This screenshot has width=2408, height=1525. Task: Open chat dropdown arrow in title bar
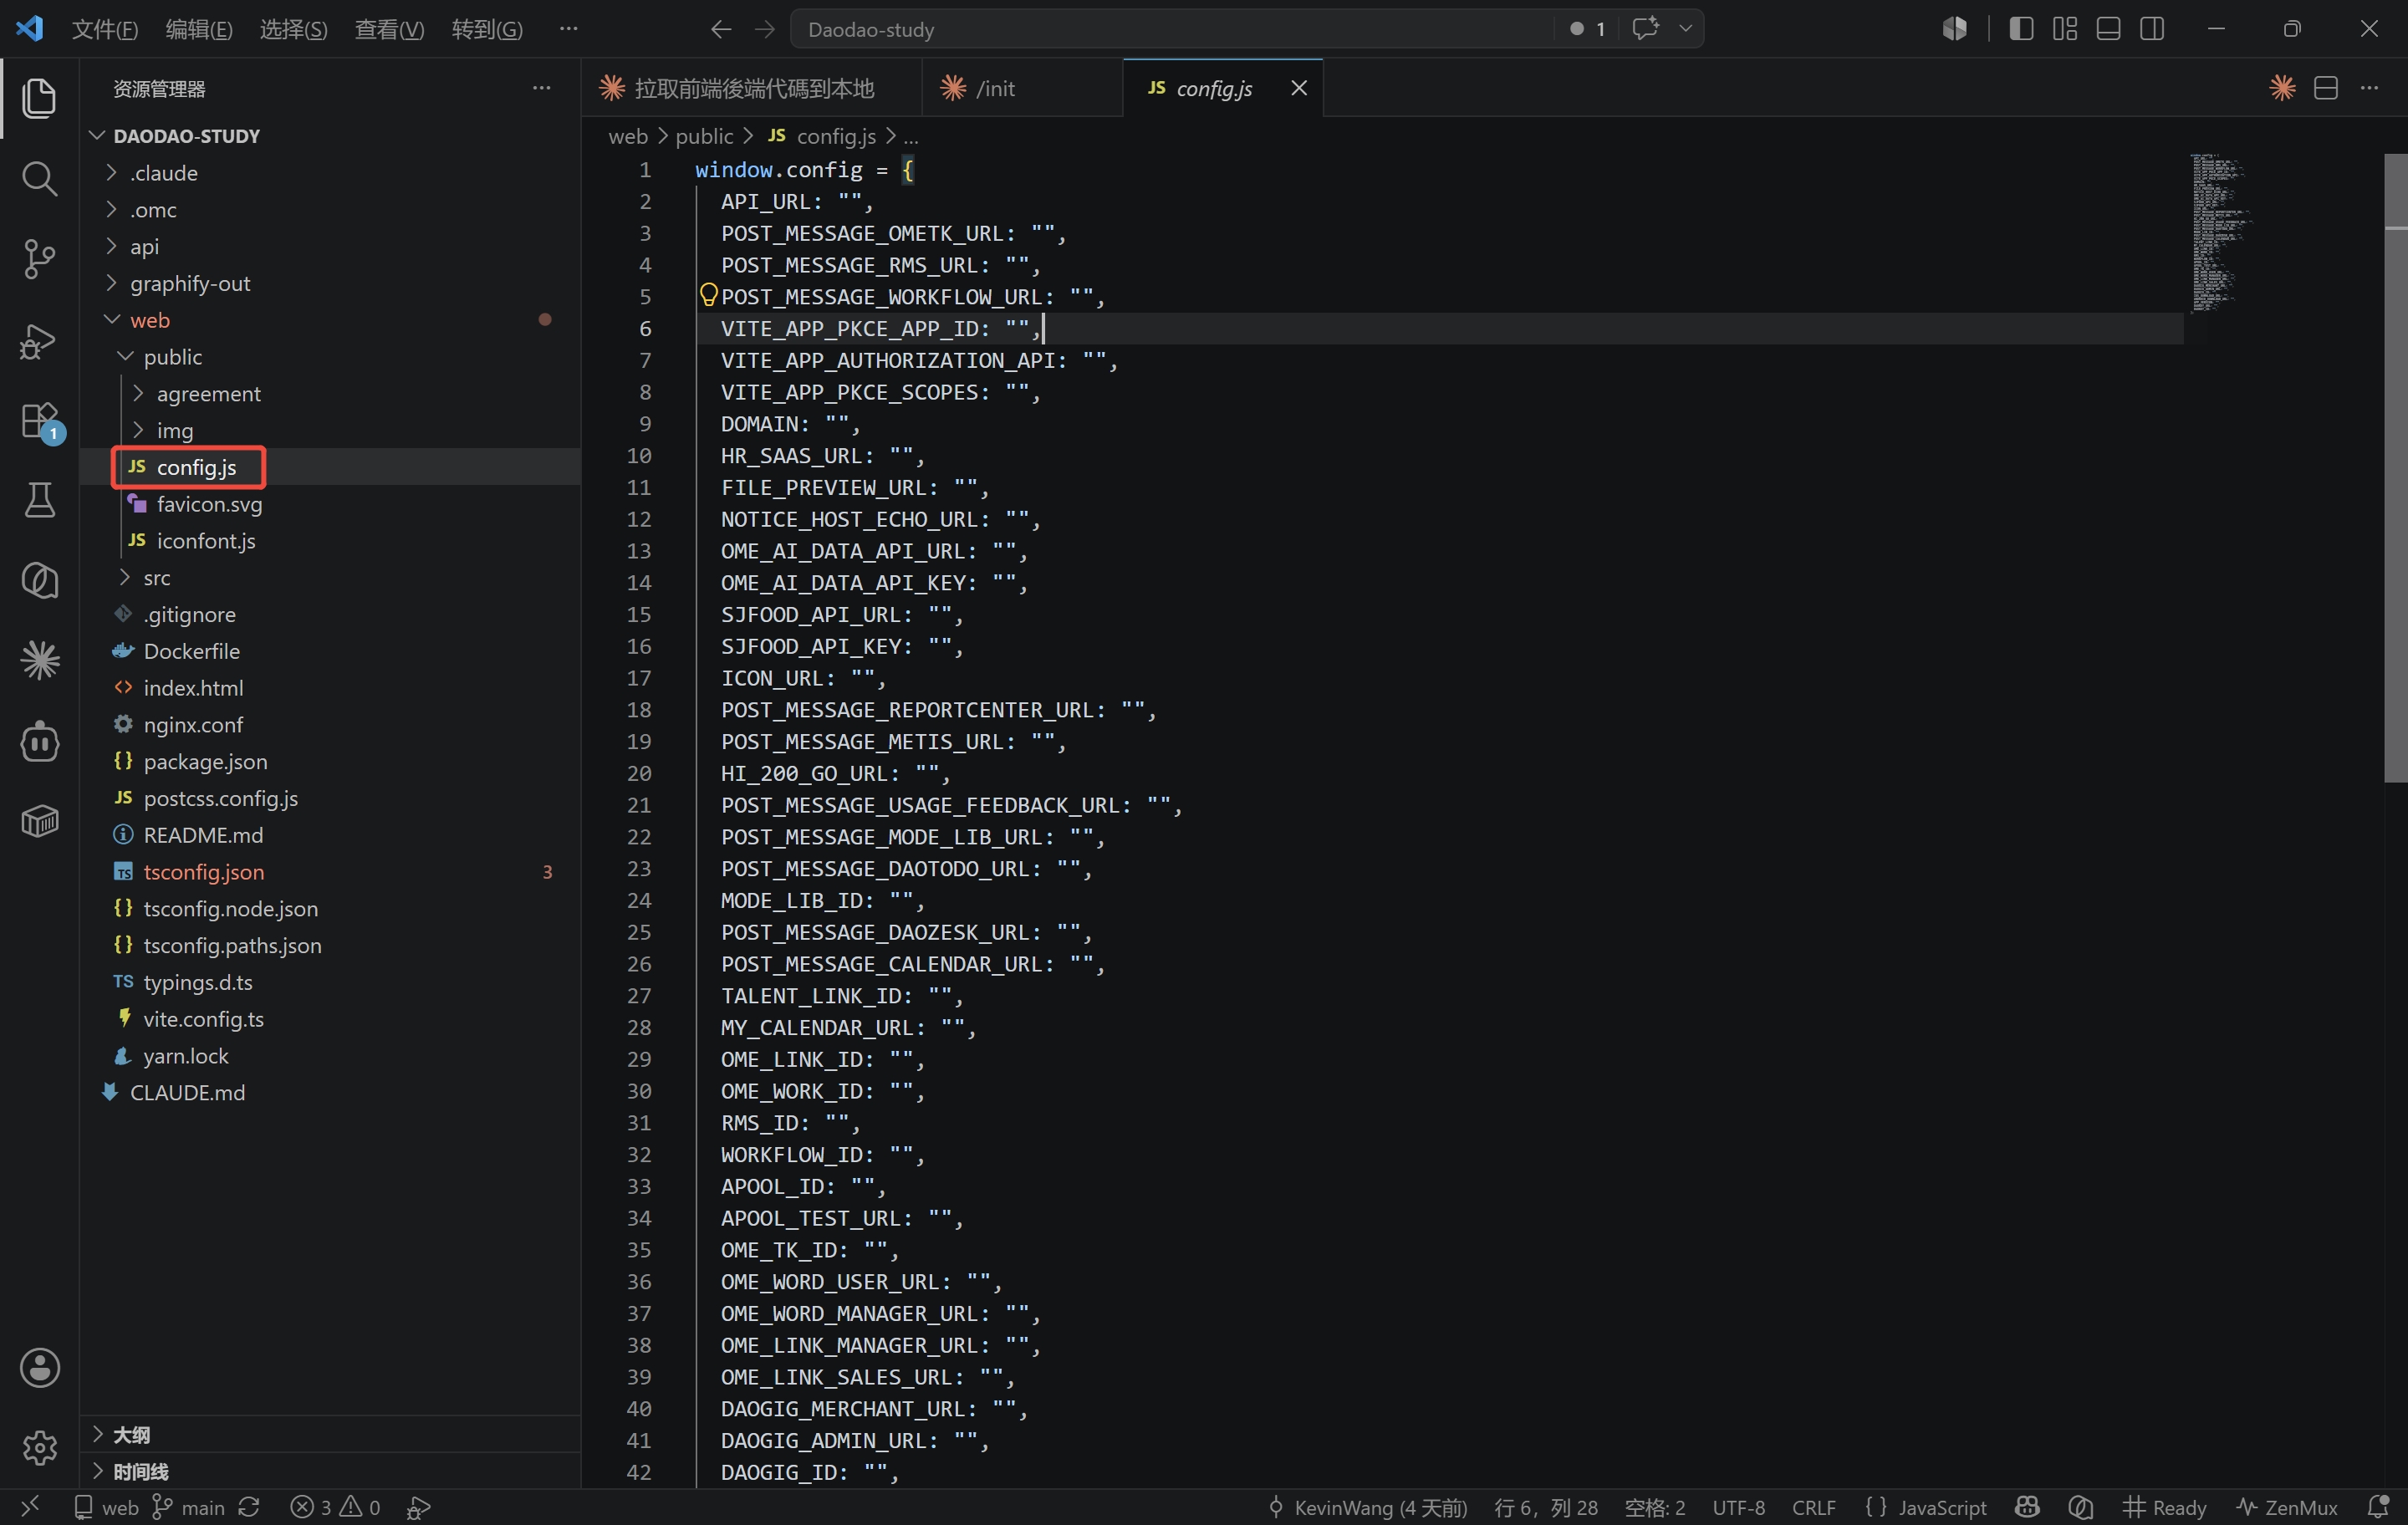pyautogui.click(x=1685, y=28)
